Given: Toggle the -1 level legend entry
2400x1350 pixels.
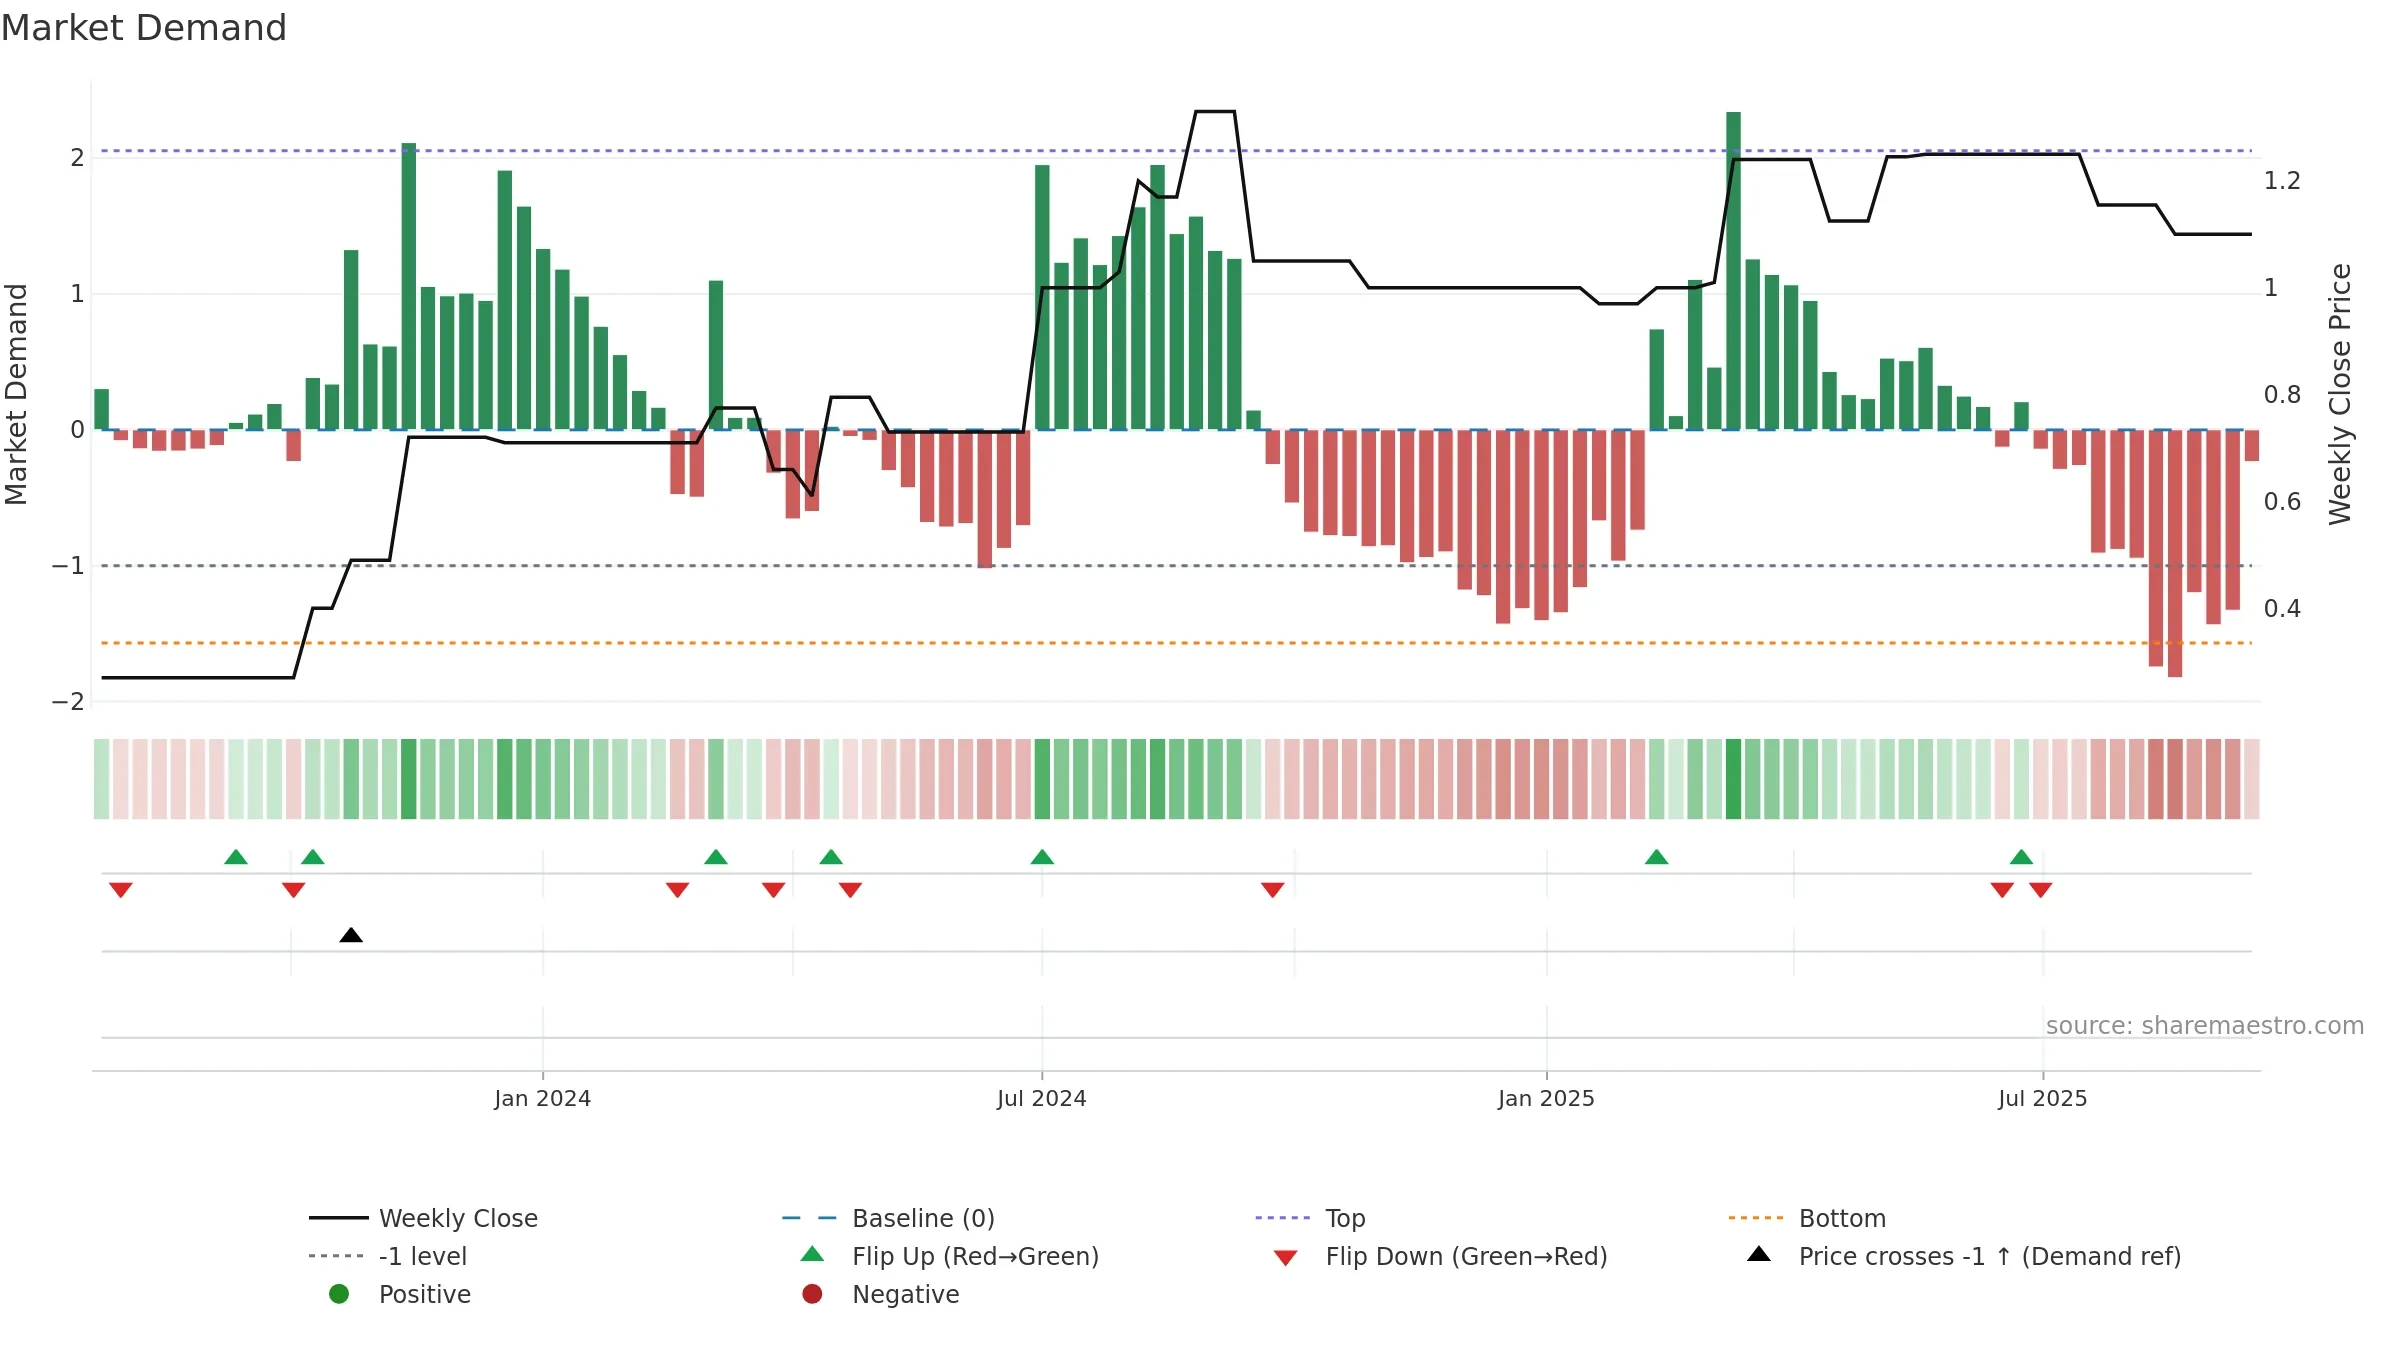Looking at the screenshot, I should [388, 1256].
